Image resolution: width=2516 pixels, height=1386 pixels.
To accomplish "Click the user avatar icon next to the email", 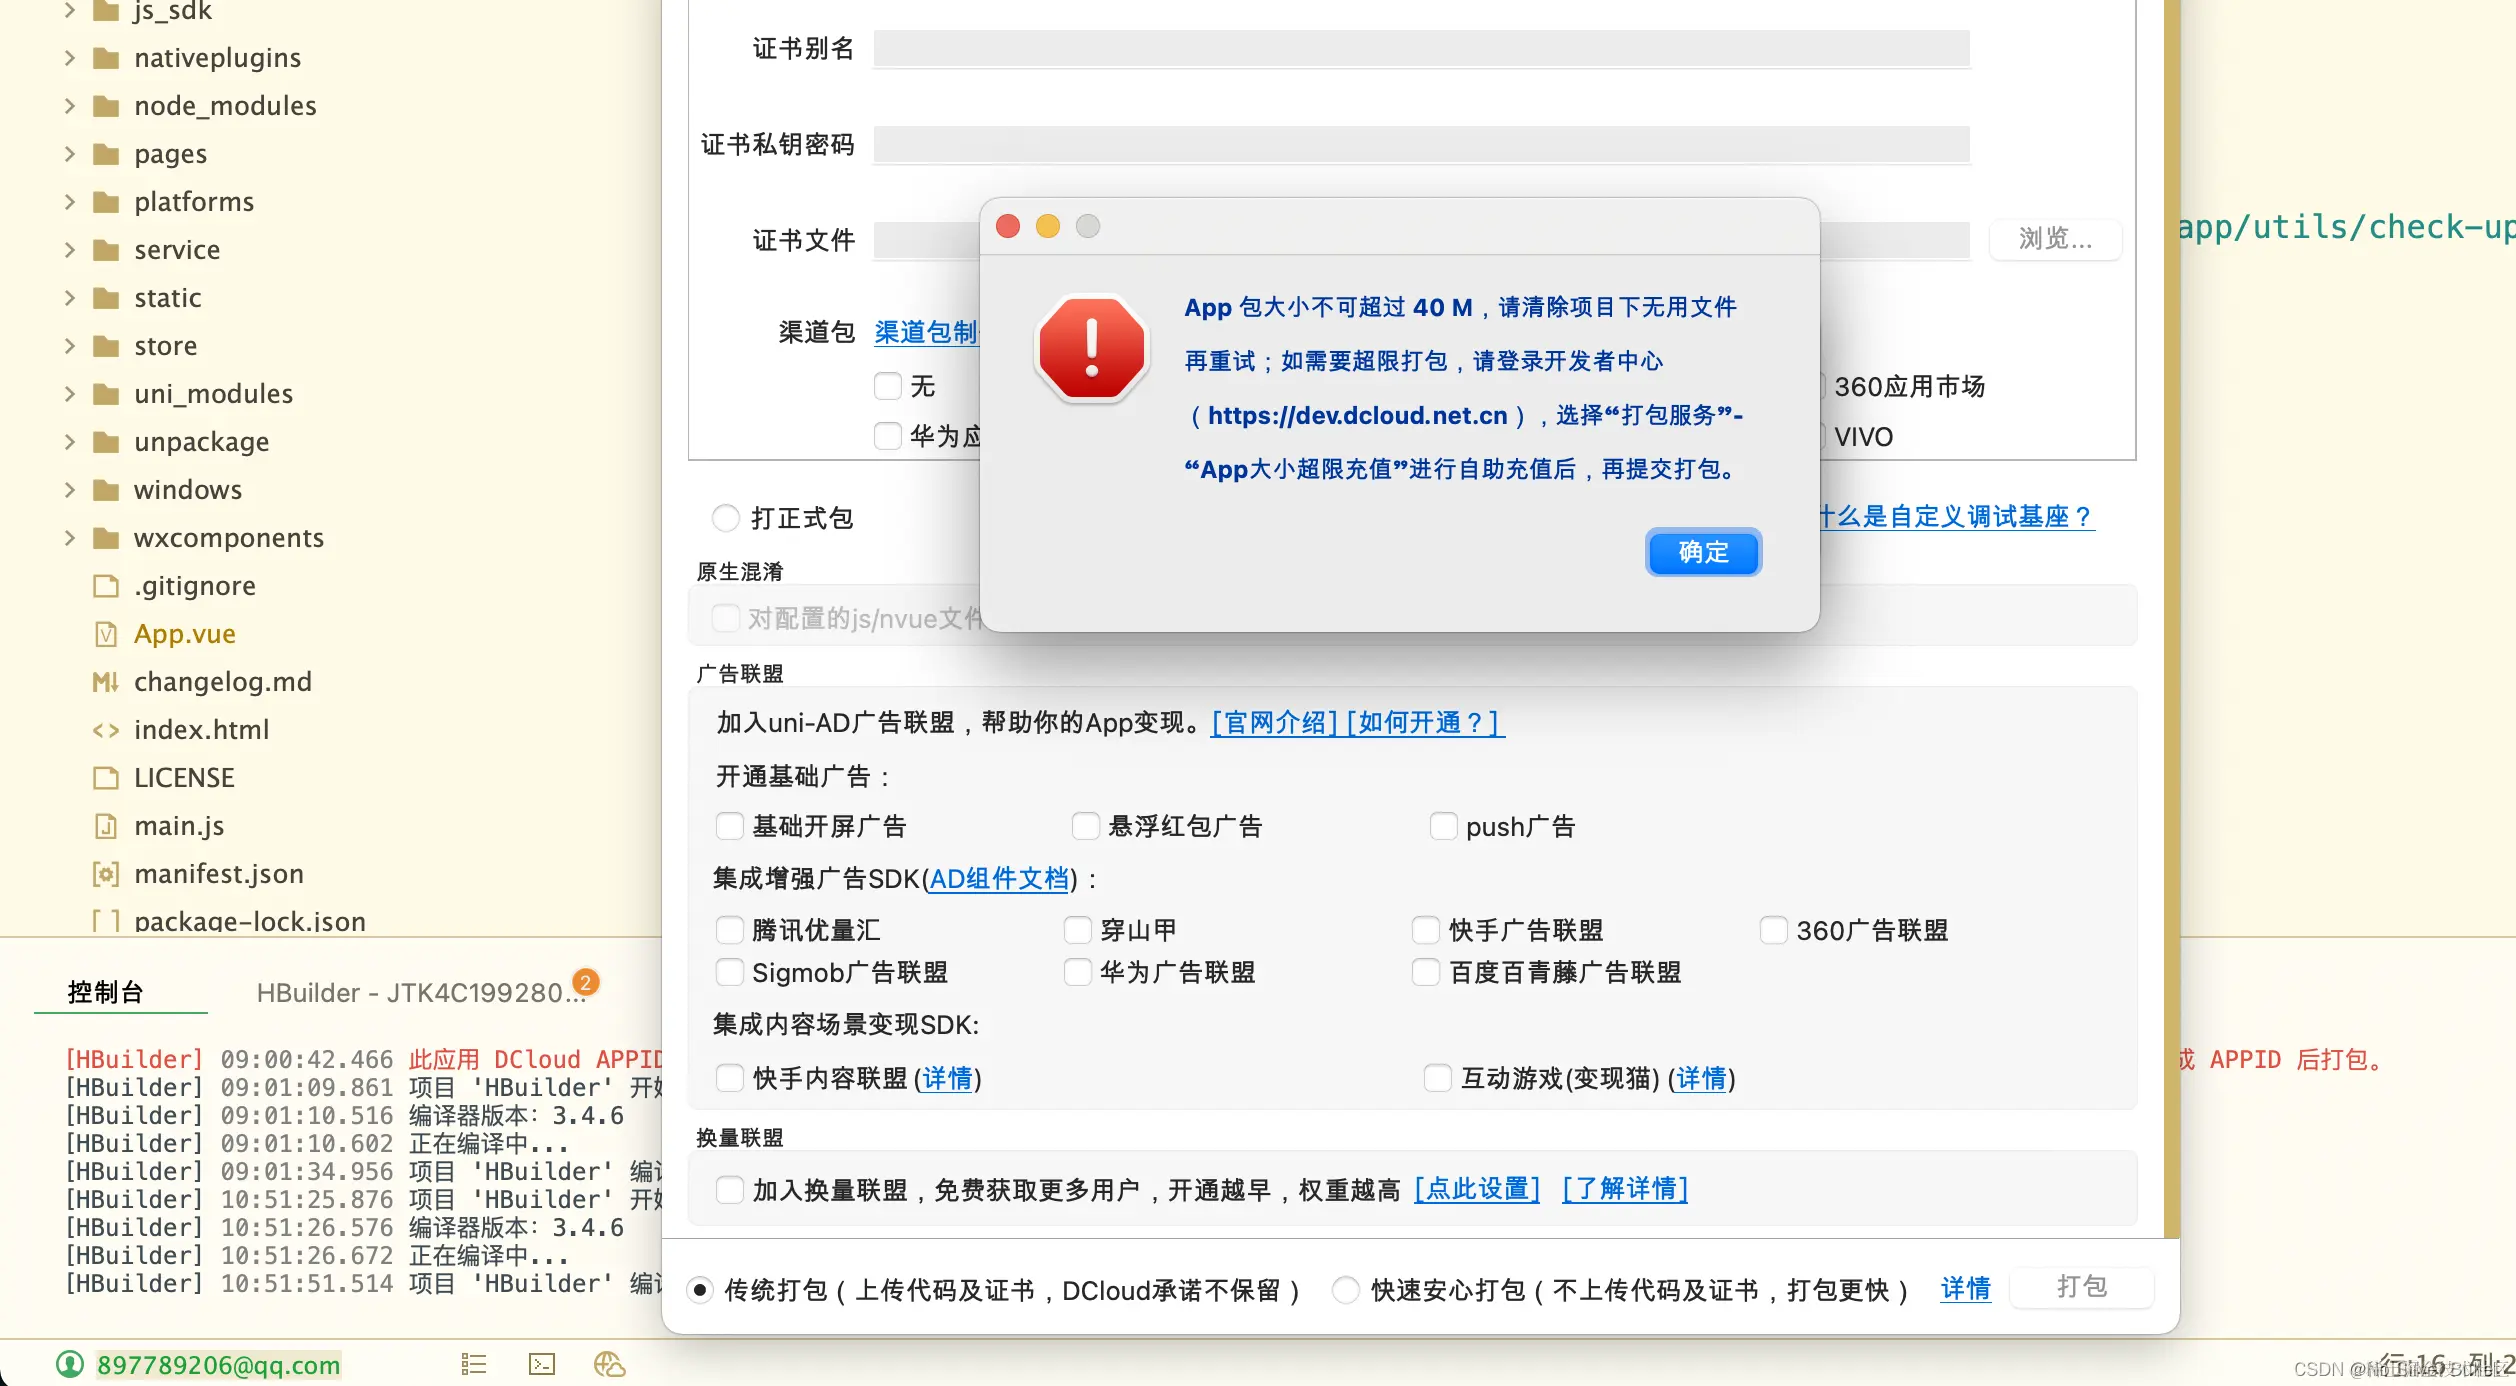I will [x=70, y=1364].
